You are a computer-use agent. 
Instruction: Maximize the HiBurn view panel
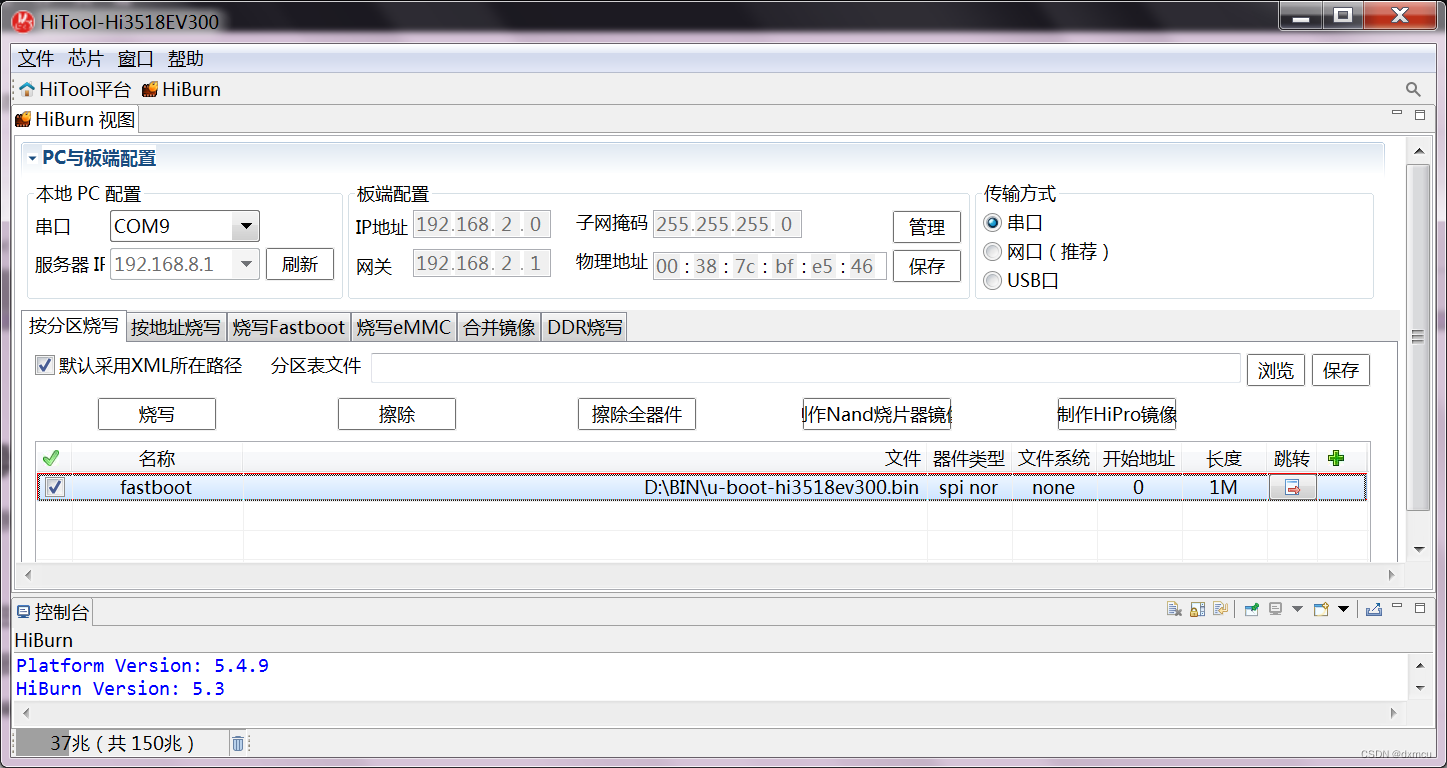(1420, 115)
